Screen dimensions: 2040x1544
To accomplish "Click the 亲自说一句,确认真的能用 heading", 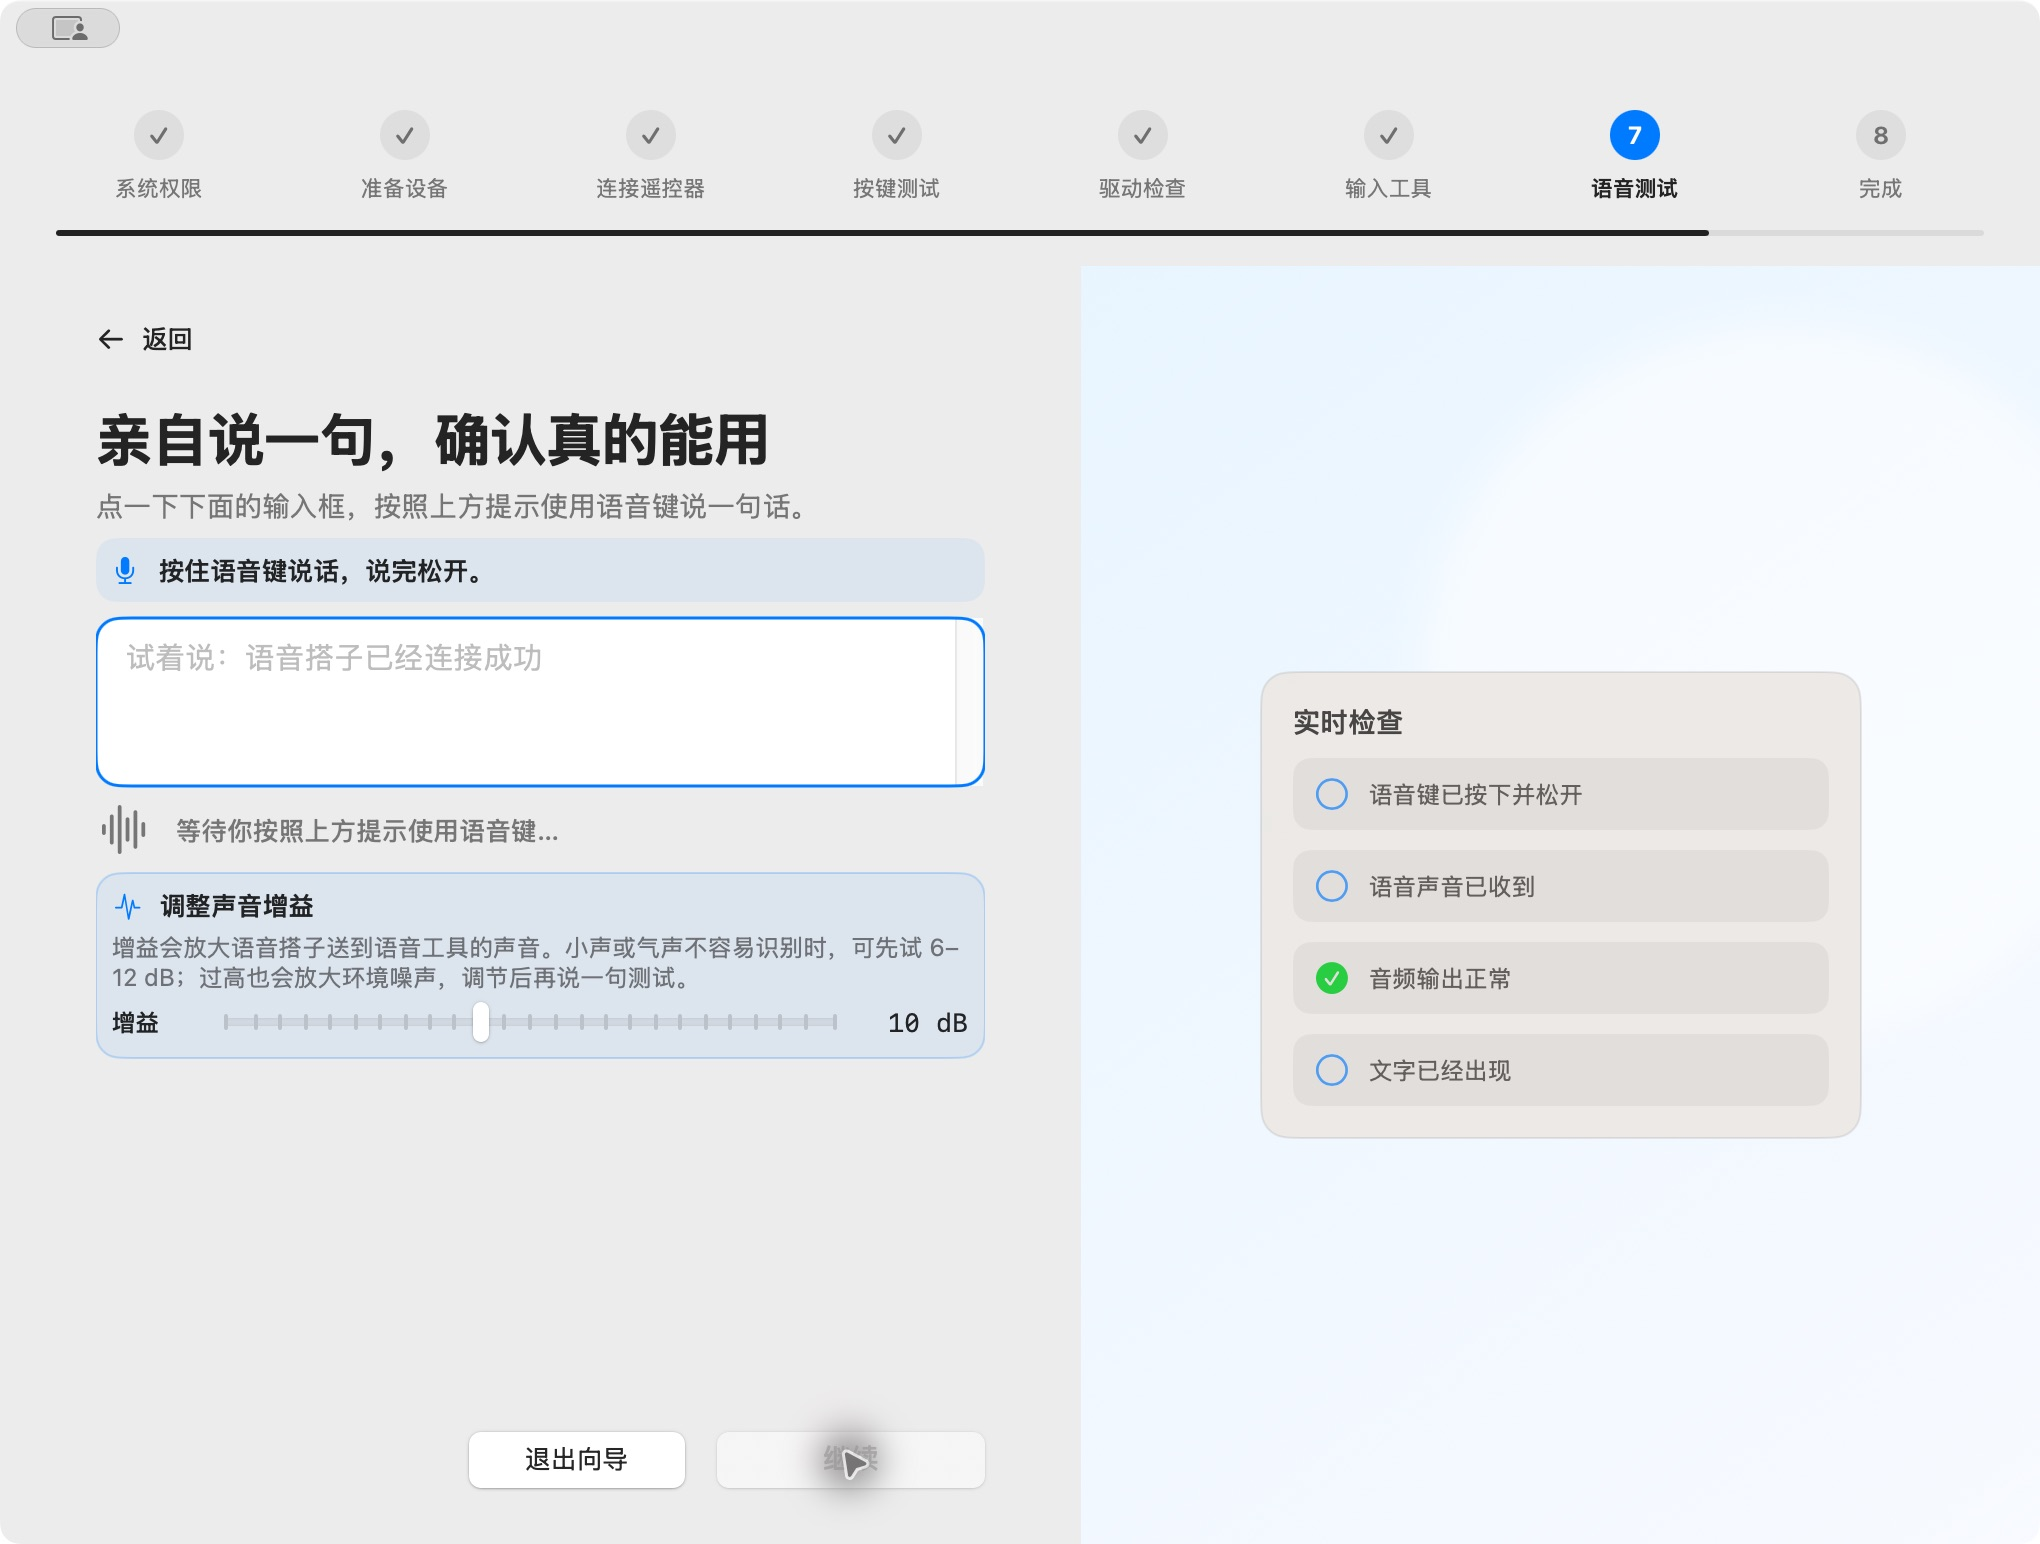I will (433, 440).
